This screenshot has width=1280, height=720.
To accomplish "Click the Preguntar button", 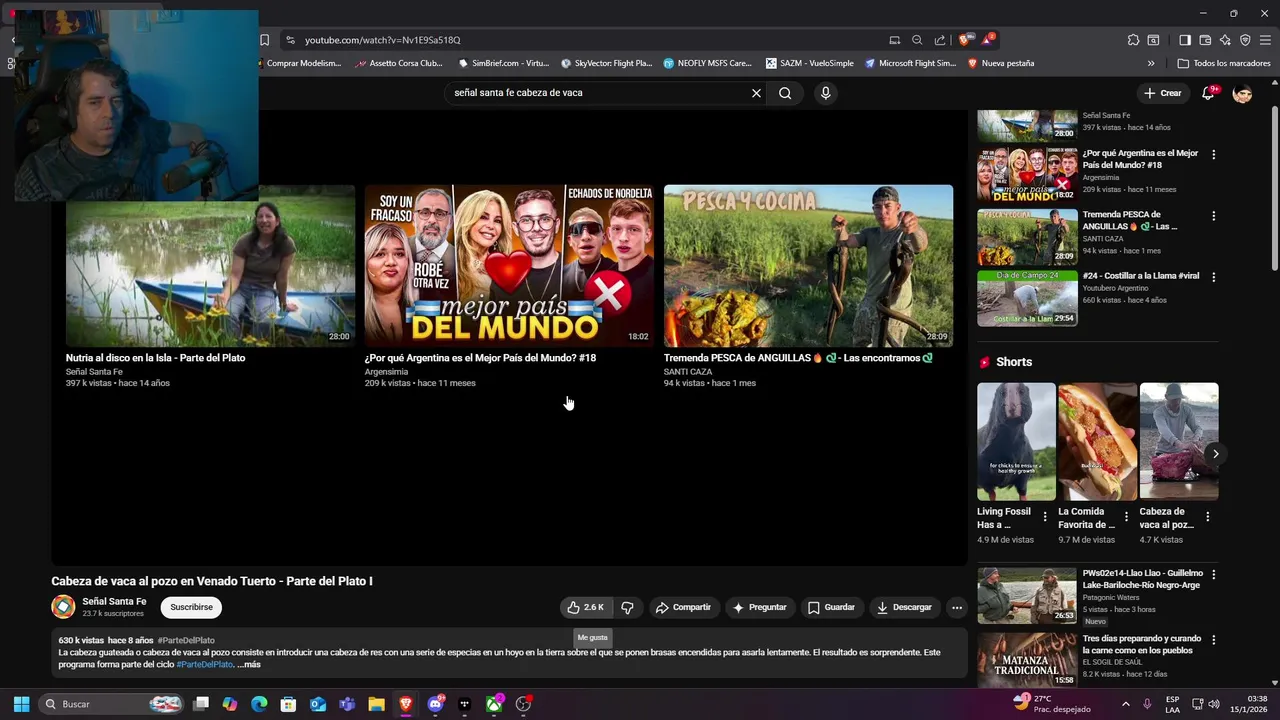I will [x=760, y=607].
